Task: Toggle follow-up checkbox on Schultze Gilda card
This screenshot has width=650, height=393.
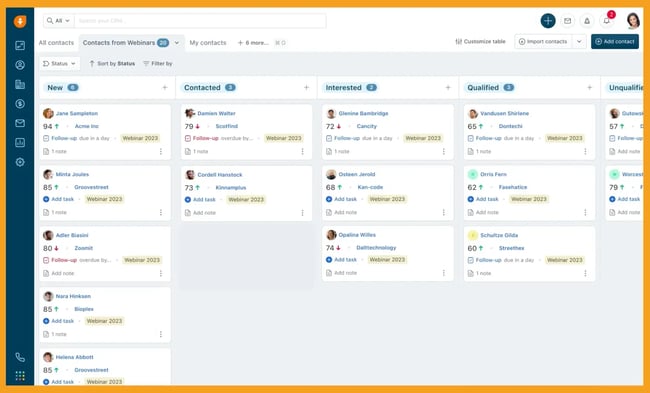Action: click(x=471, y=260)
